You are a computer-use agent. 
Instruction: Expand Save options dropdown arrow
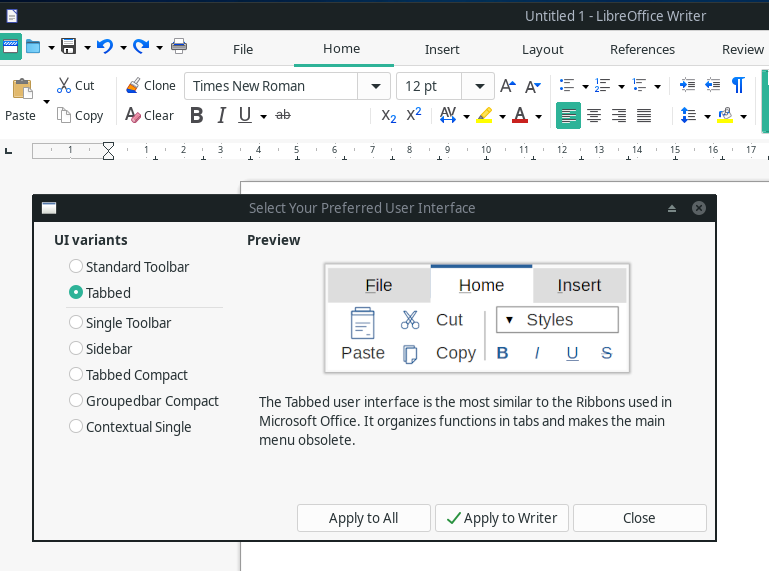(87, 48)
